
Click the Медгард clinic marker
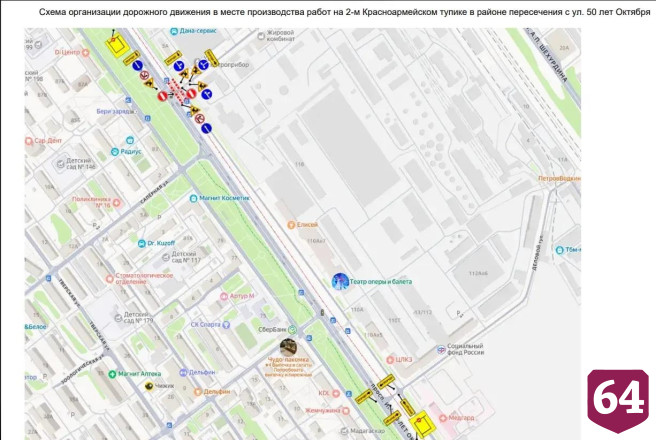click(443, 417)
